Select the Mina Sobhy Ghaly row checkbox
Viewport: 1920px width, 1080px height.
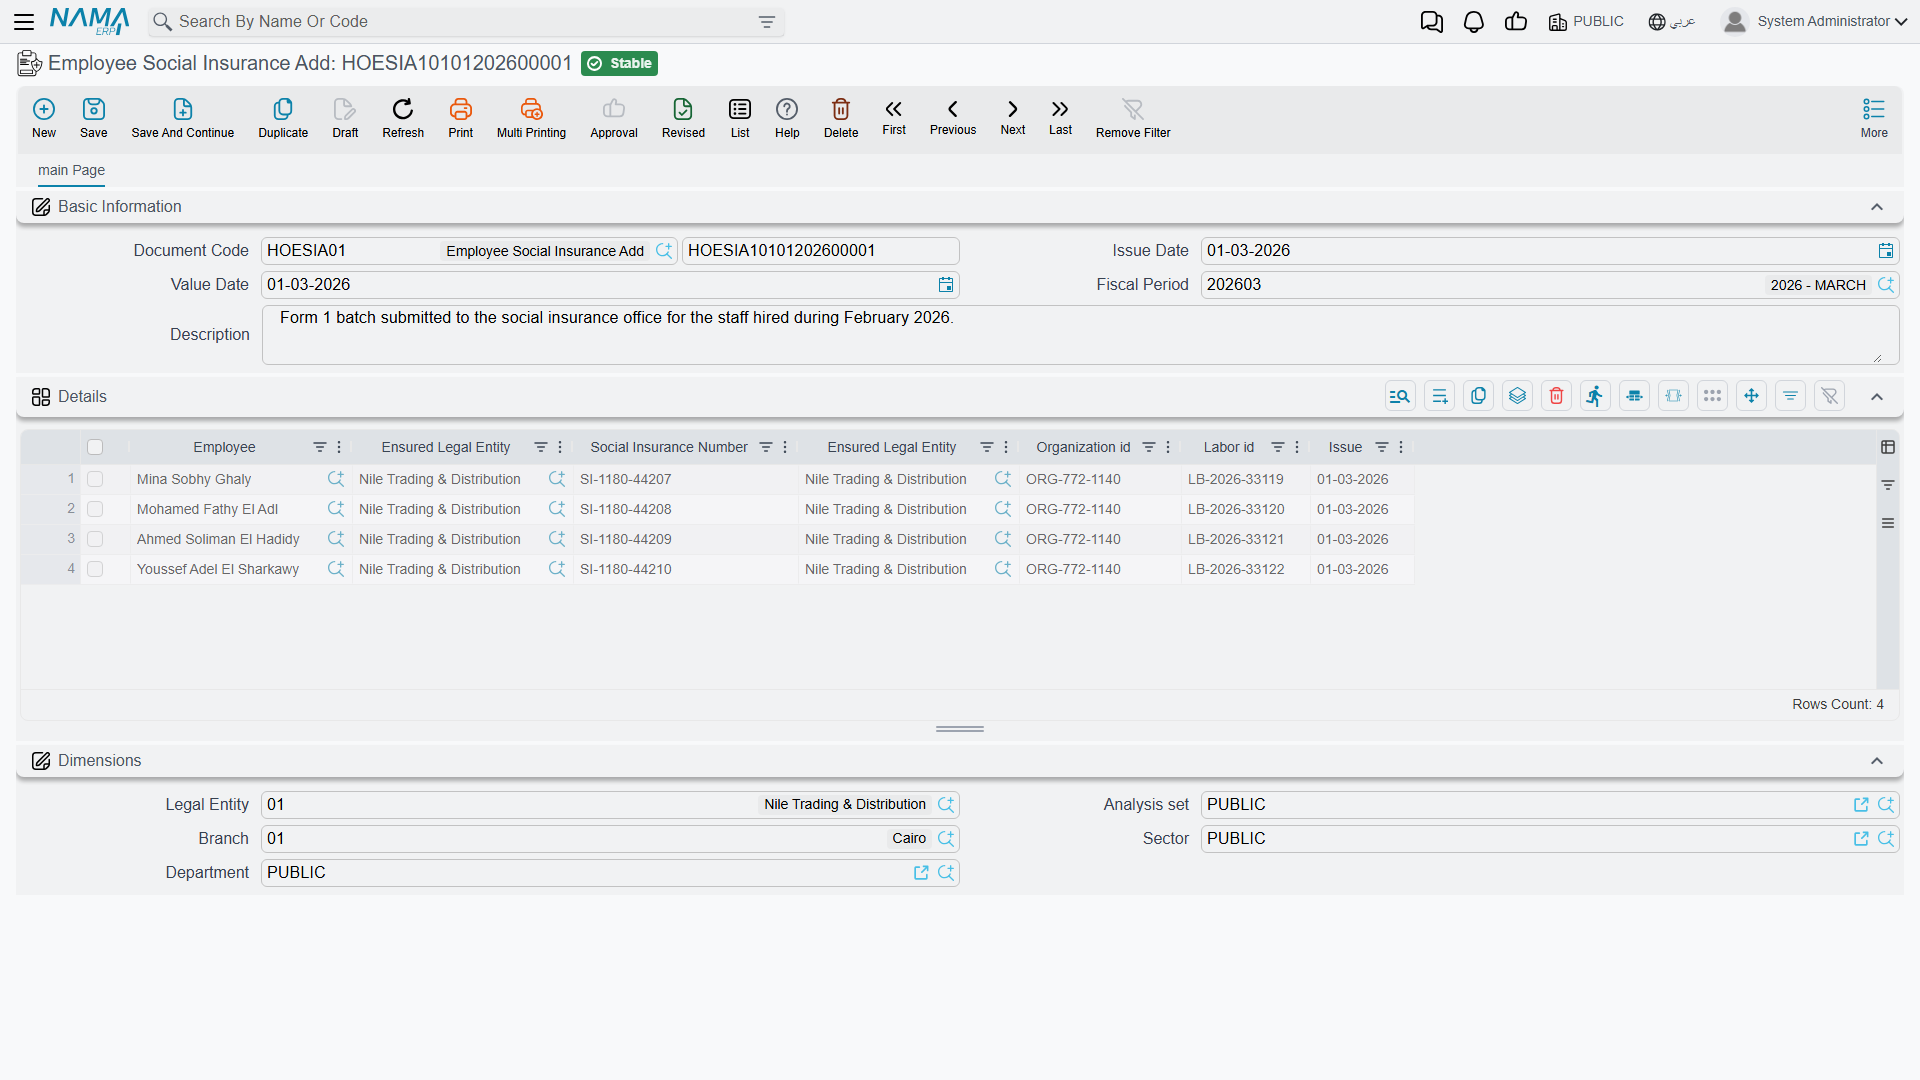point(95,479)
